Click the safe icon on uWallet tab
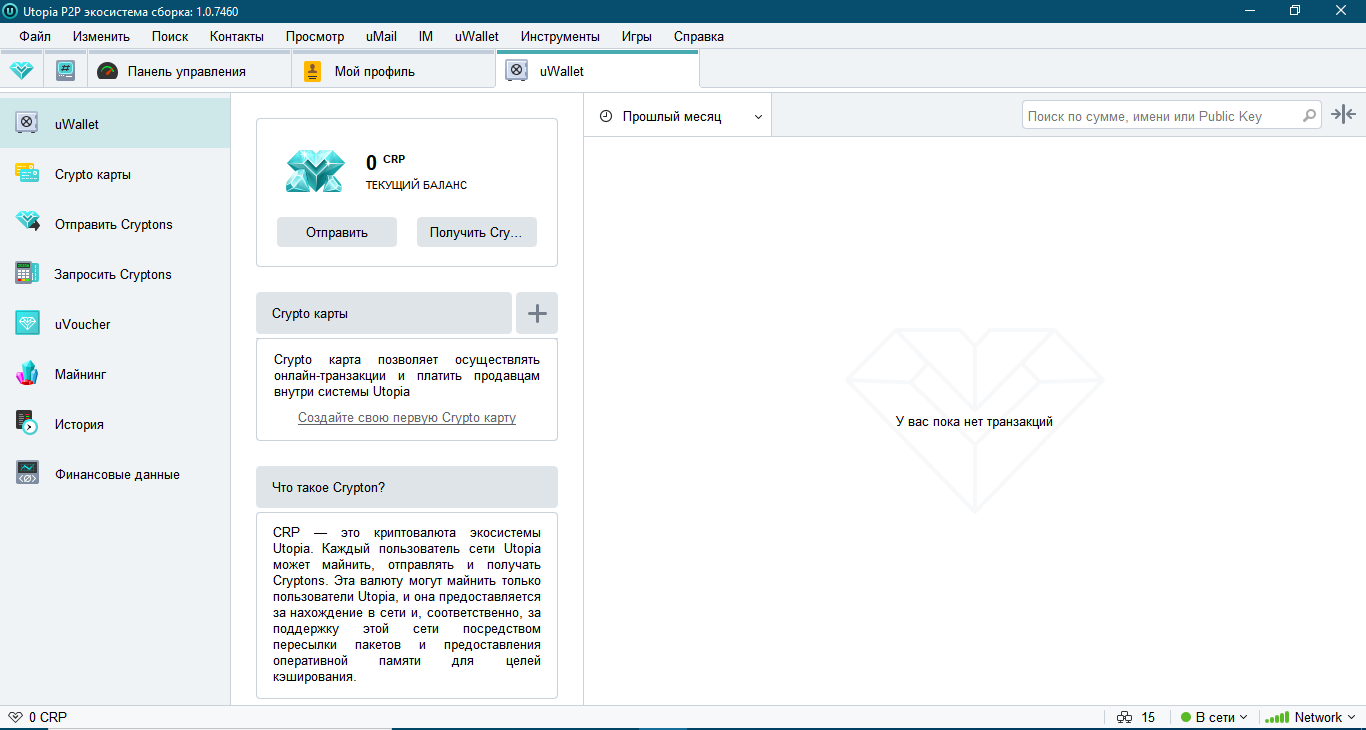 516,71
